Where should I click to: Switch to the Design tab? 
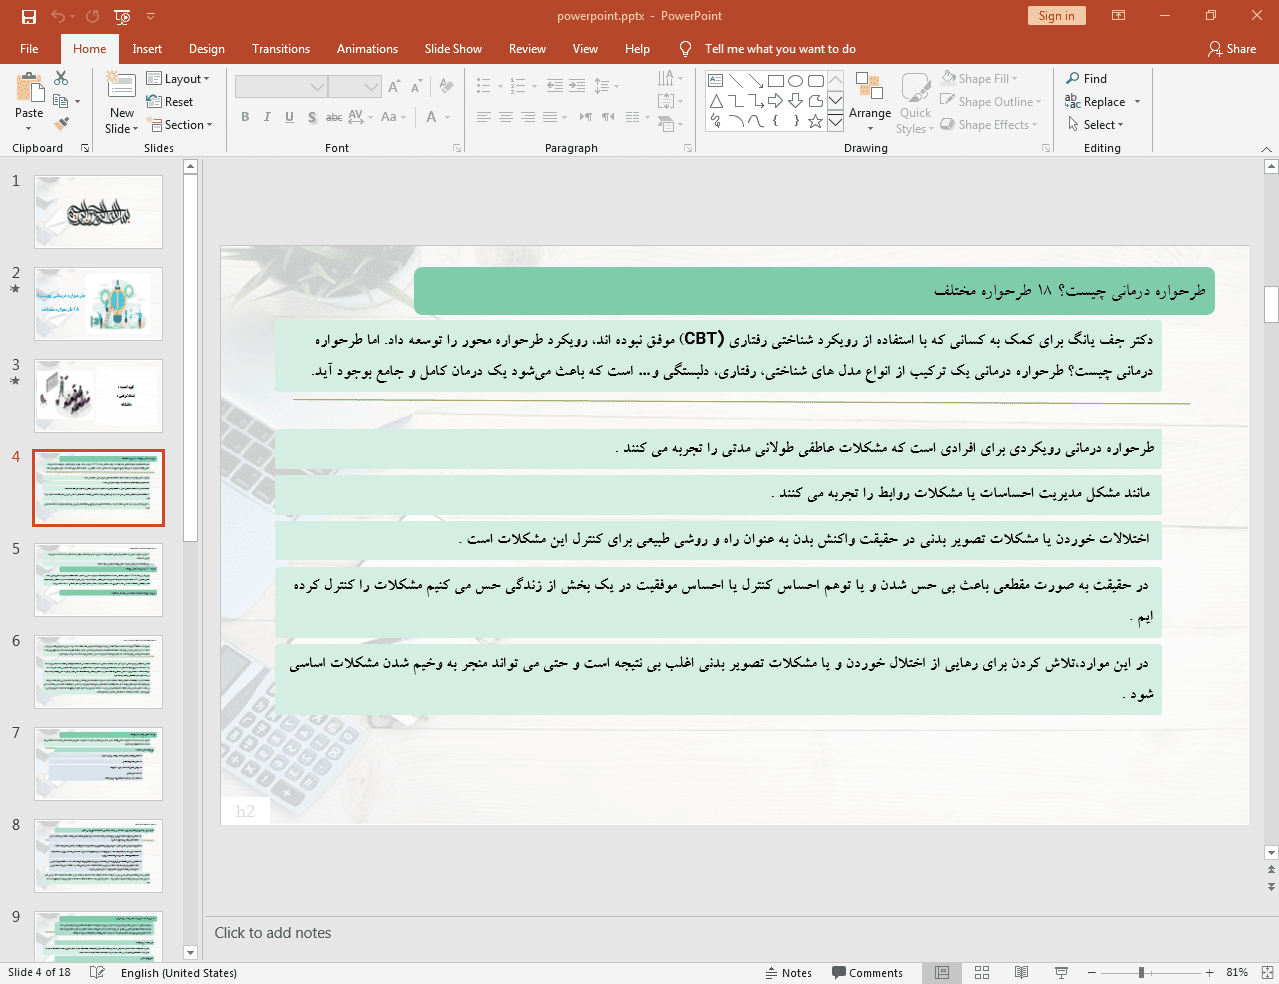[x=206, y=49]
